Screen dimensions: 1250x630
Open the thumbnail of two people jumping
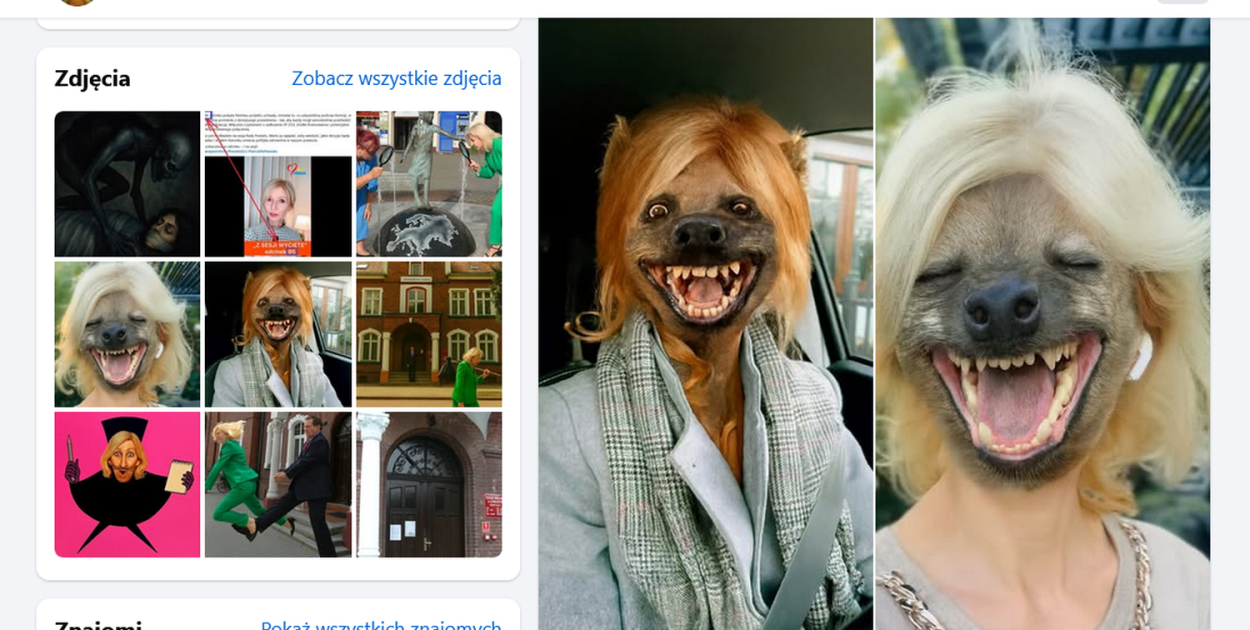click(x=278, y=484)
